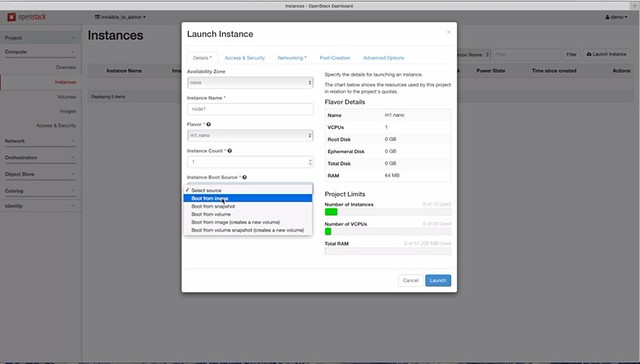Open the Instance Count help icon

(x=230, y=151)
